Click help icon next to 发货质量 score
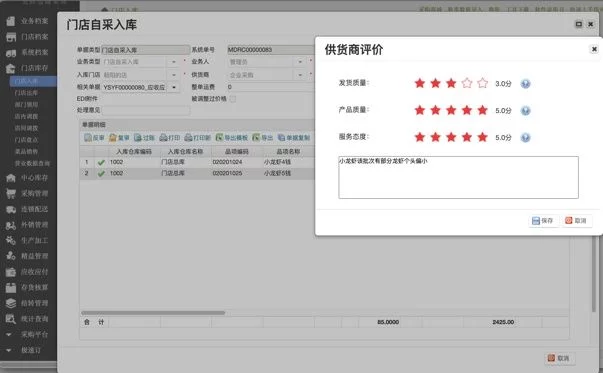The width and height of the screenshot is (603, 373). click(x=525, y=83)
